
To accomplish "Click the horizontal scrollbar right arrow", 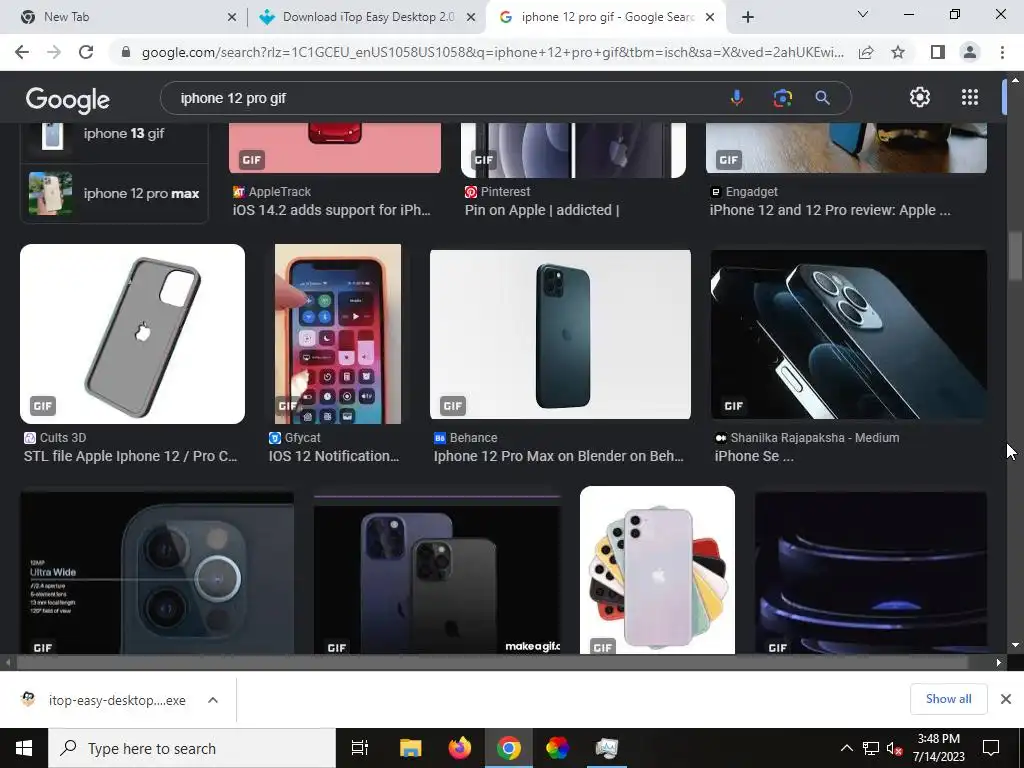I will [999, 662].
